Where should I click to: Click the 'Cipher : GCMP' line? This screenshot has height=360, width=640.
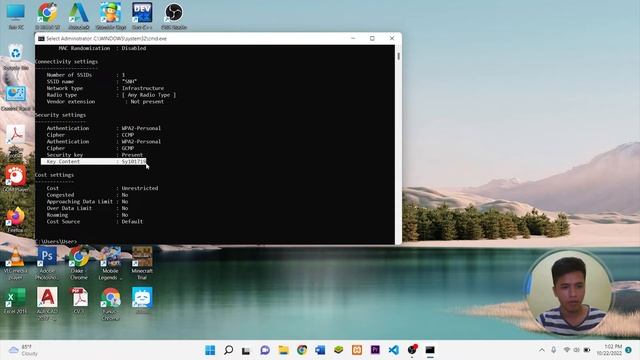[x=90, y=148]
